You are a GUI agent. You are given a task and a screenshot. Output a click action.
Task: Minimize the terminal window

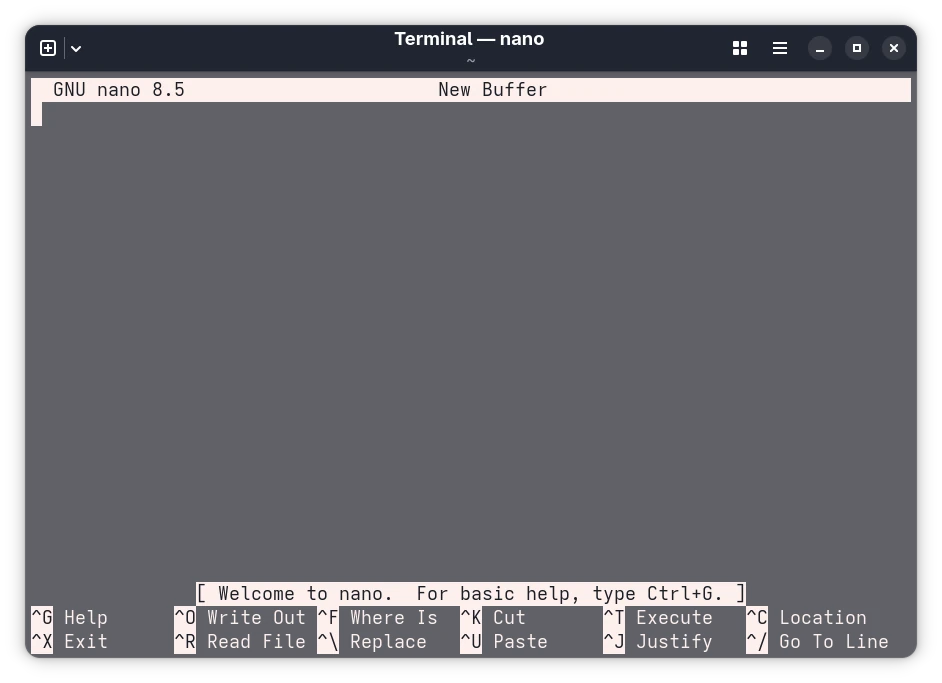(x=820, y=48)
